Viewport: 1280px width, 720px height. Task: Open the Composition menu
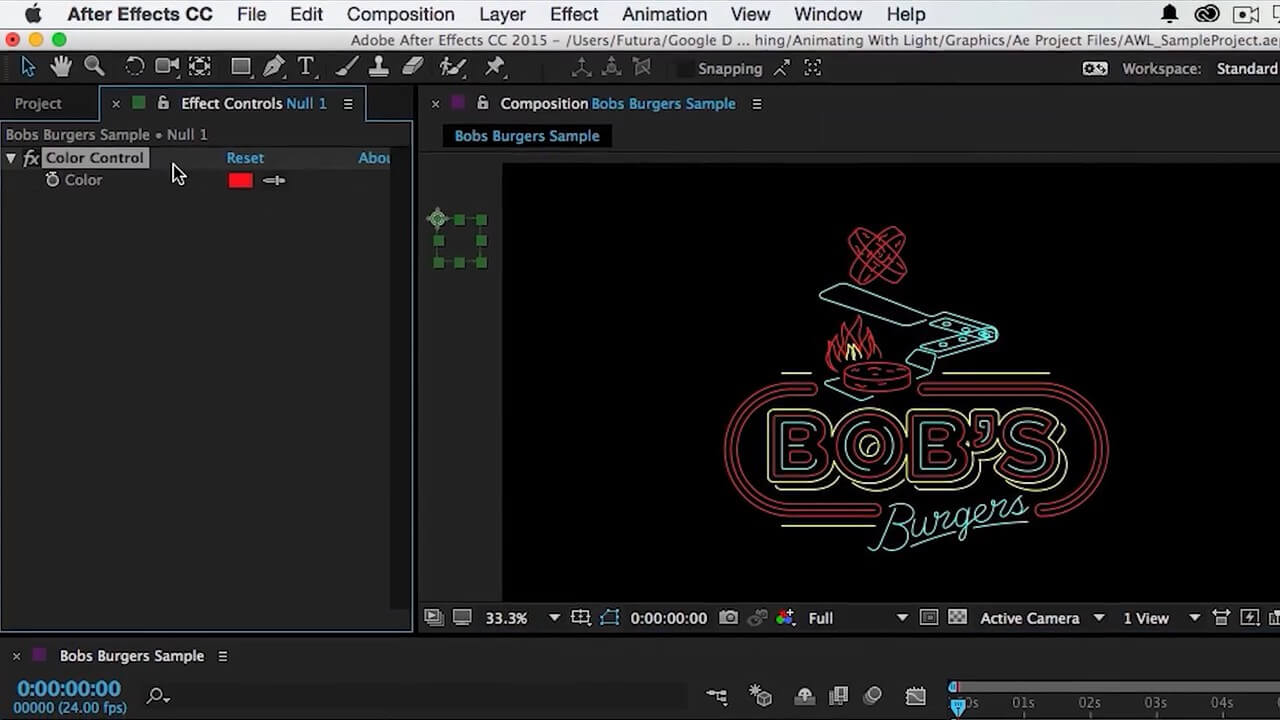[400, 14]
